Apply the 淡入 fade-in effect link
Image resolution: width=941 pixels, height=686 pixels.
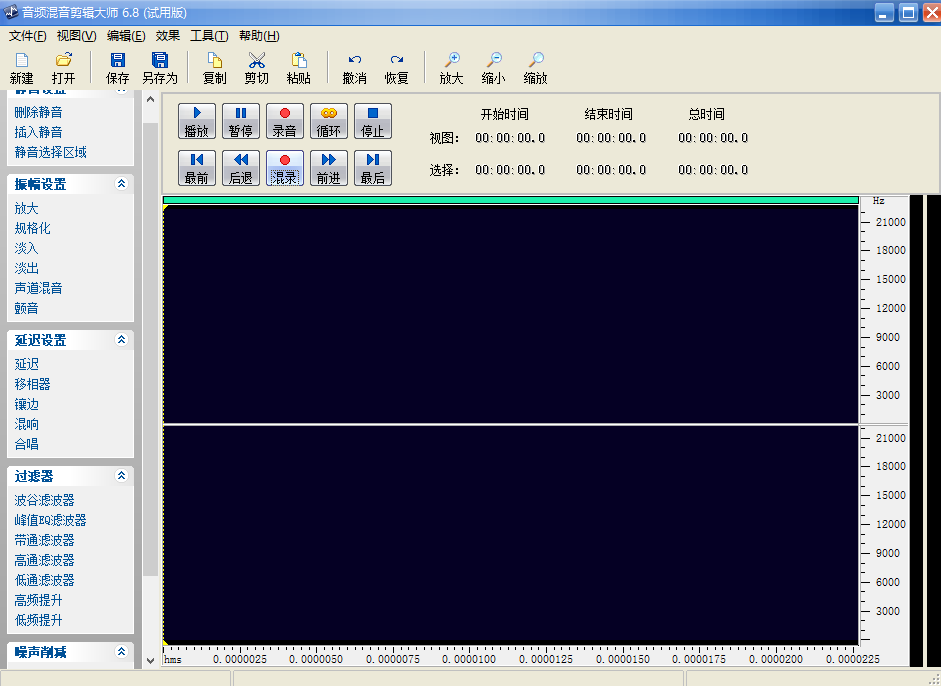pos(26,248)
